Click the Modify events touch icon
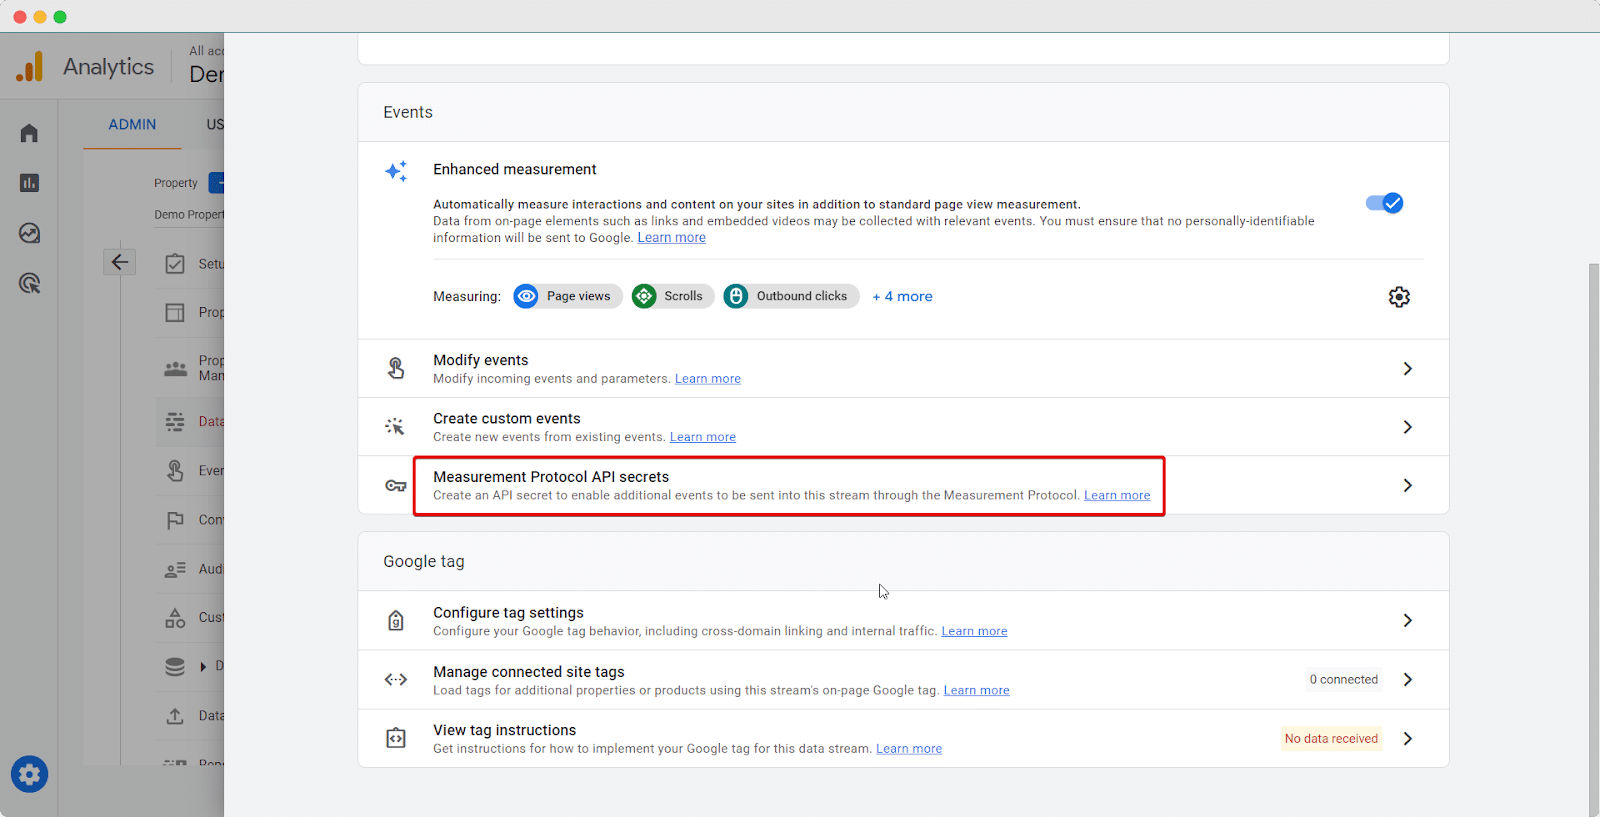The height and width of the screenshot is (817, 1600). pyautogui.click(x=396, y=368)
